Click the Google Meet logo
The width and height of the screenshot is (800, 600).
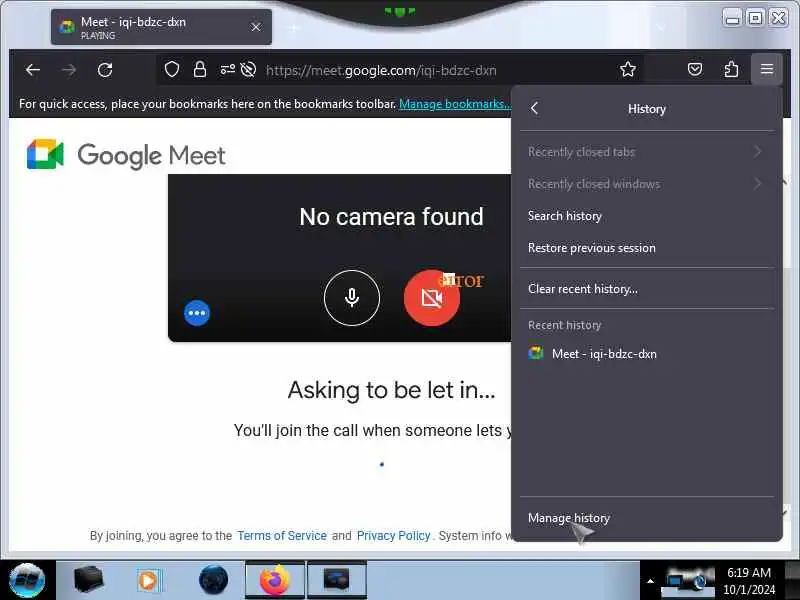click(126, 155)
